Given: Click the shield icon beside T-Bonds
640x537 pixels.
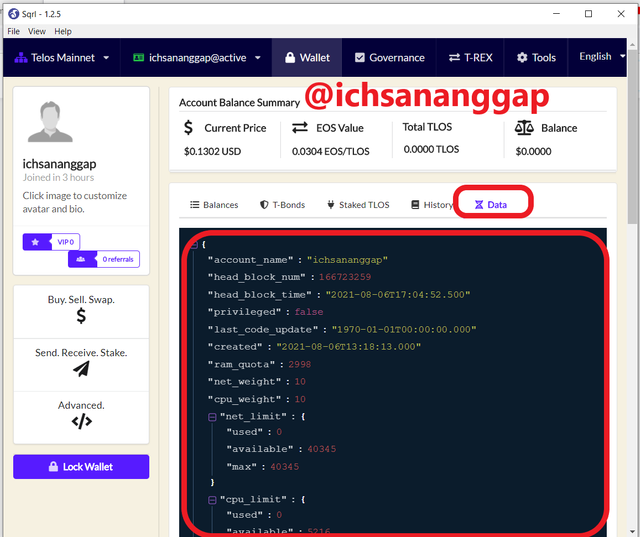Looking at the screenshot, I should pos(264,204).
